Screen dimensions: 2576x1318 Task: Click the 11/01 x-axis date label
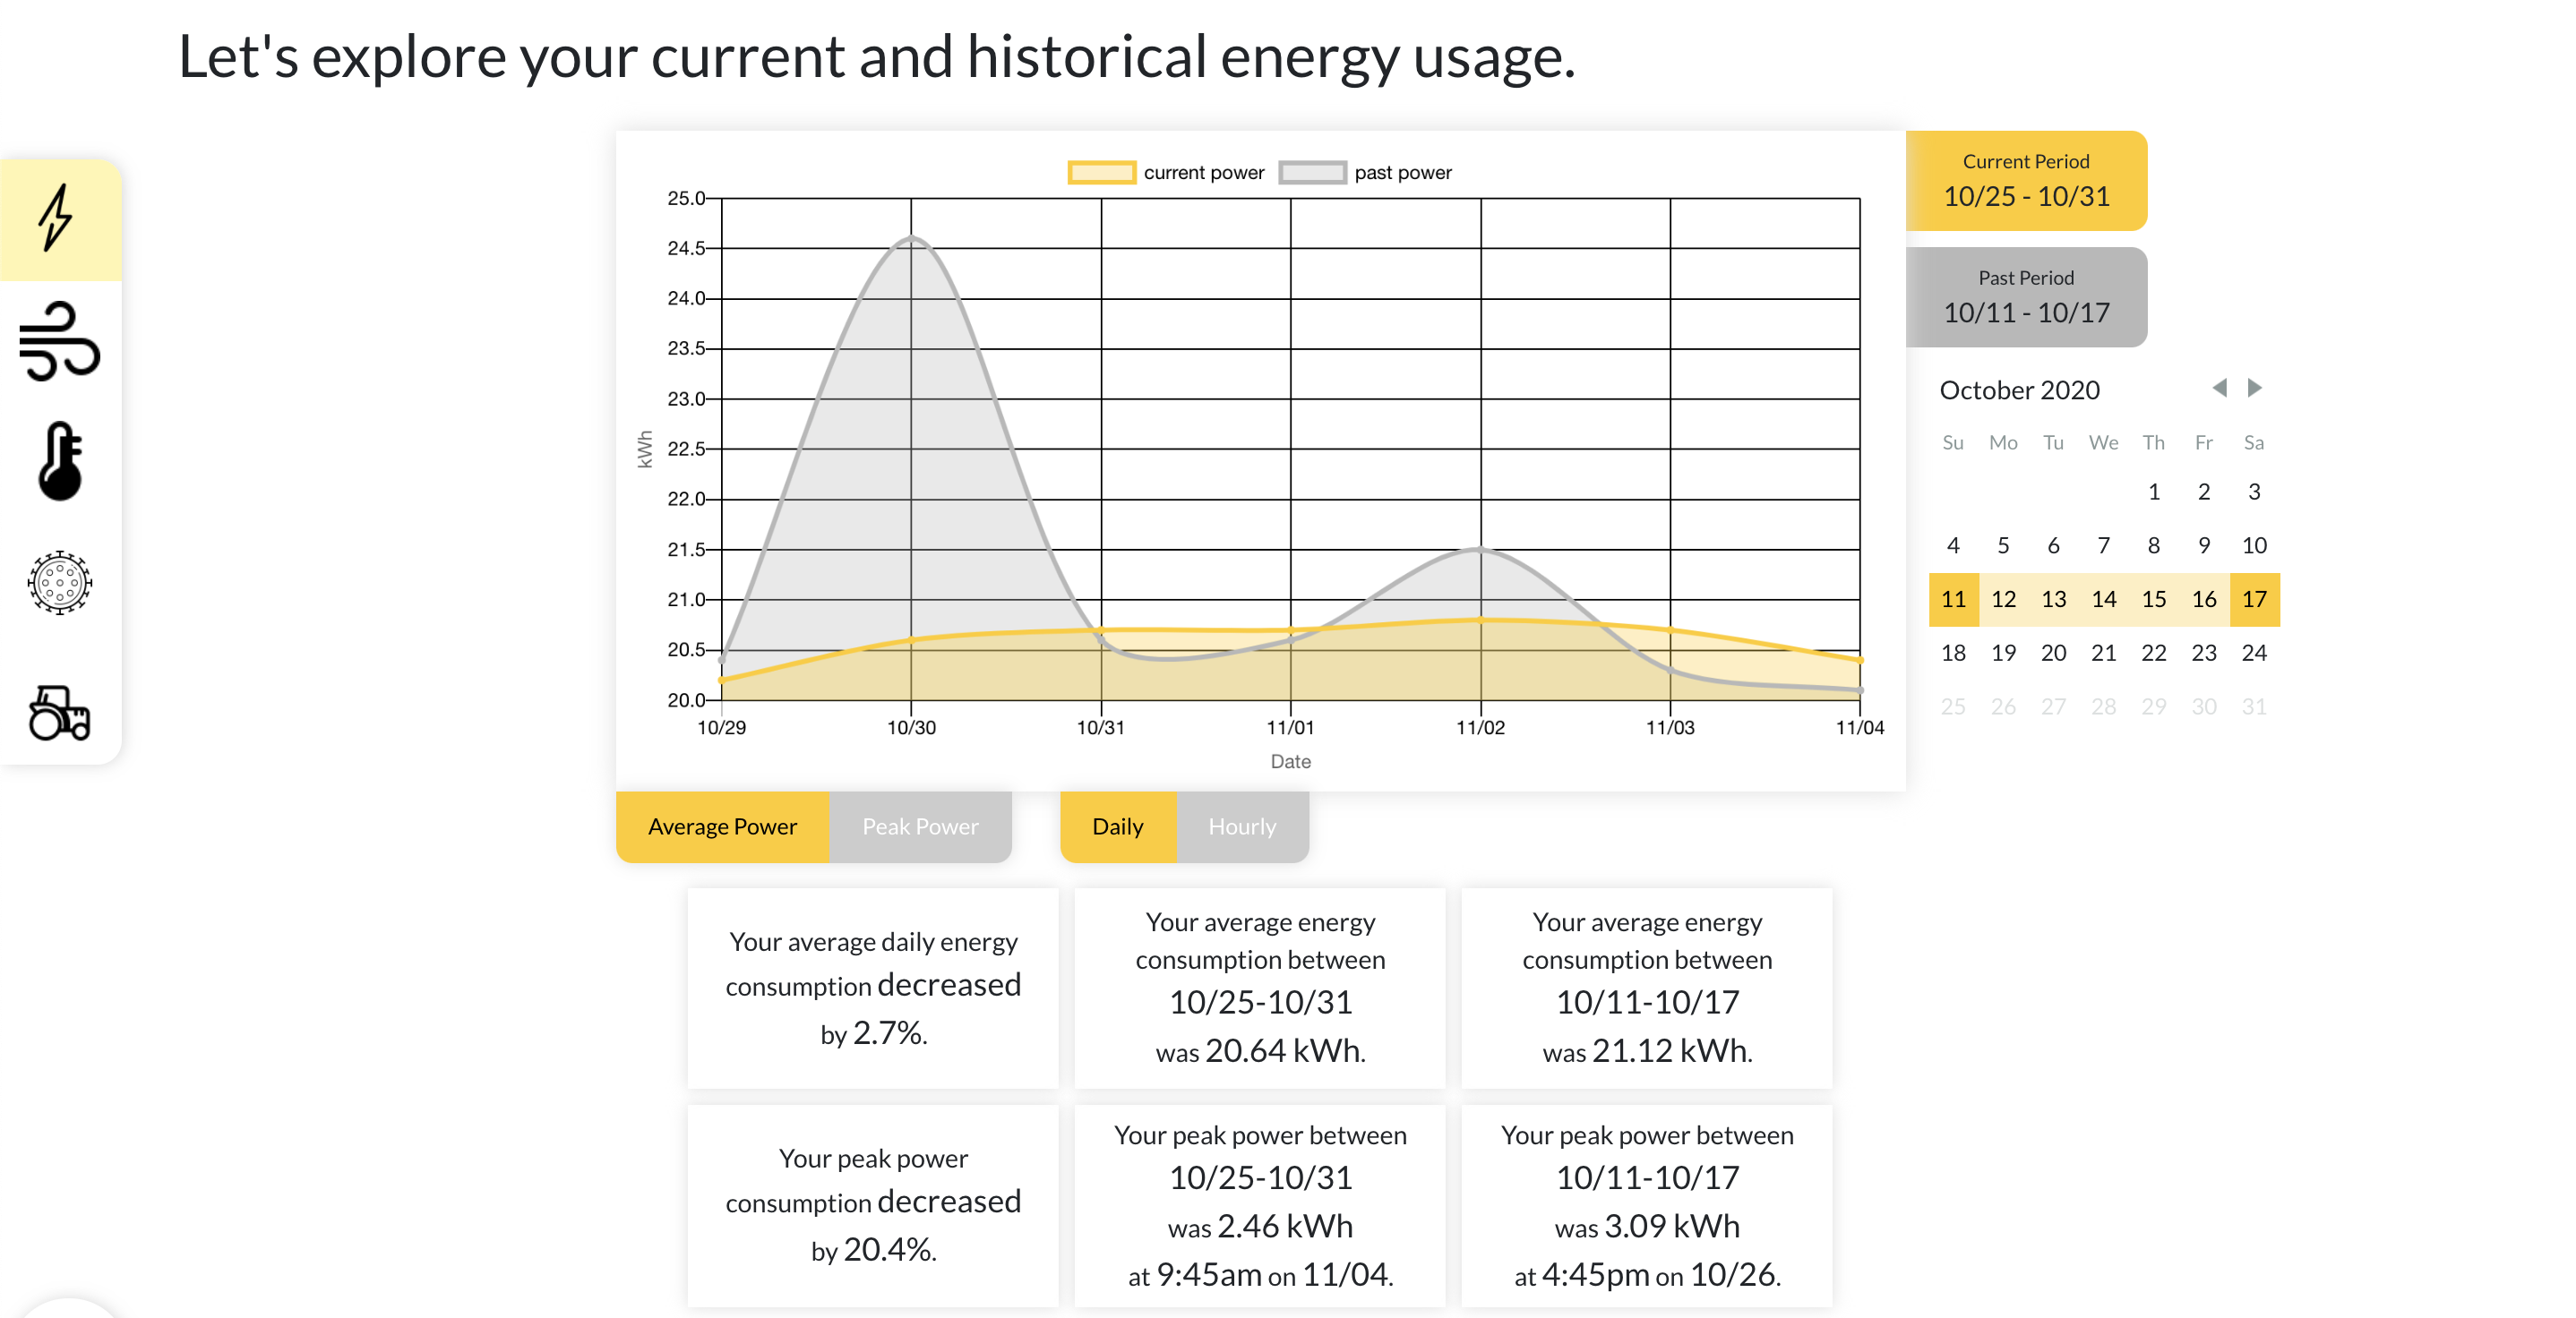point(1290,728)
